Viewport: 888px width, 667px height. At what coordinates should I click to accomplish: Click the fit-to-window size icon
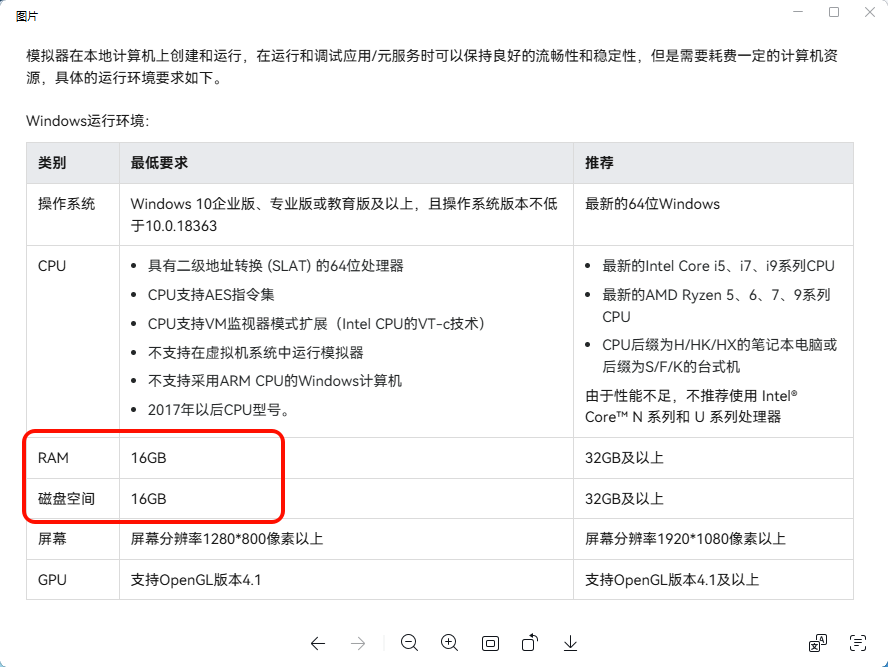pyautogui.click(x=490, y=643)
